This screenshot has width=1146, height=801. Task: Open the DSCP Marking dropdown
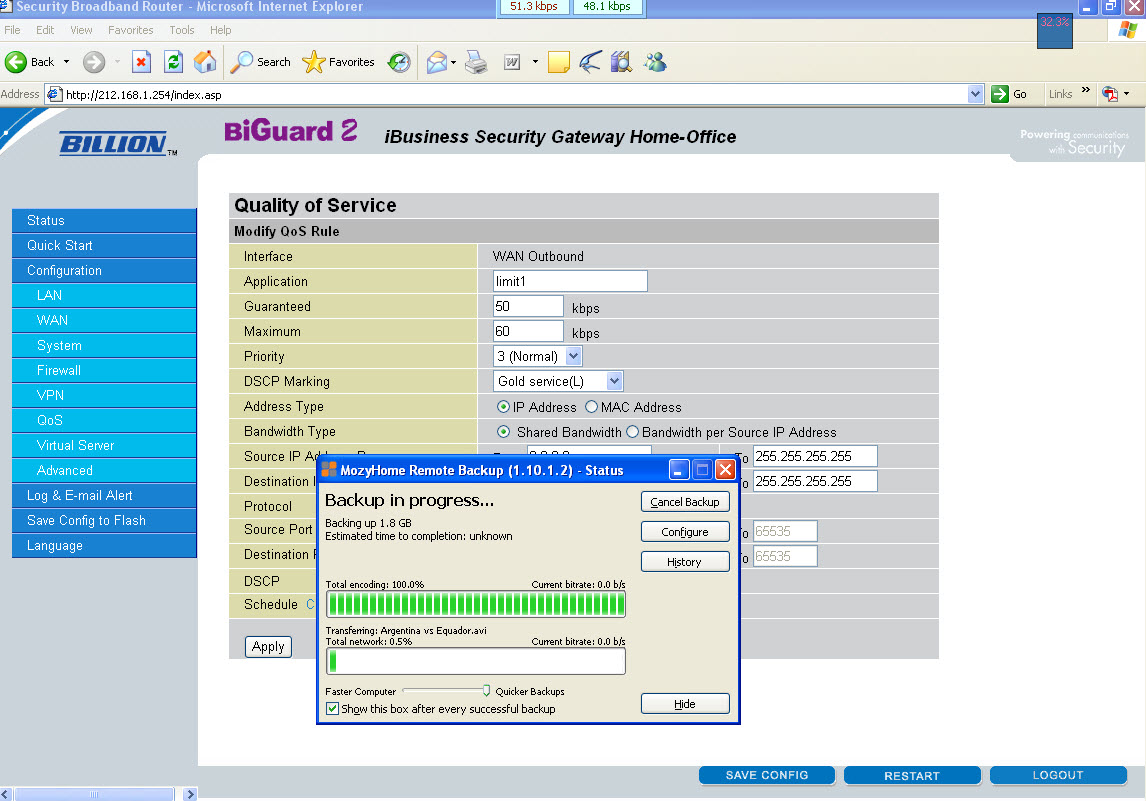(x=615, y=381)
